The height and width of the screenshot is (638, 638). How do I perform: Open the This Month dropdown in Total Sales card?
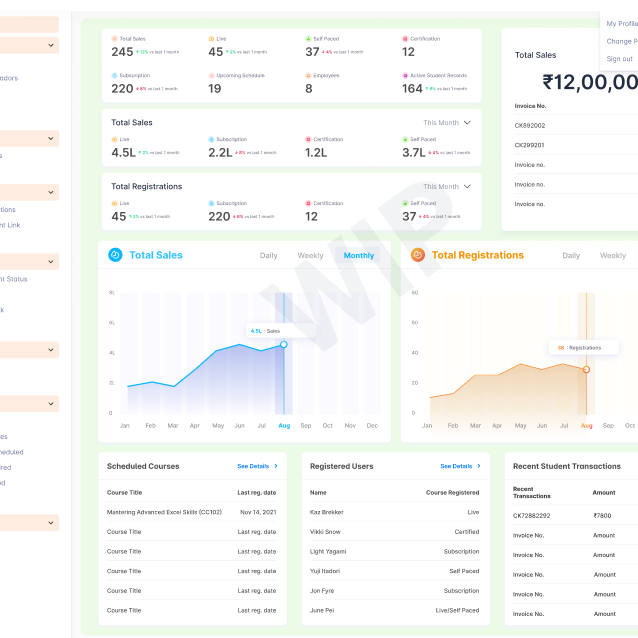[x=446, y=123]
